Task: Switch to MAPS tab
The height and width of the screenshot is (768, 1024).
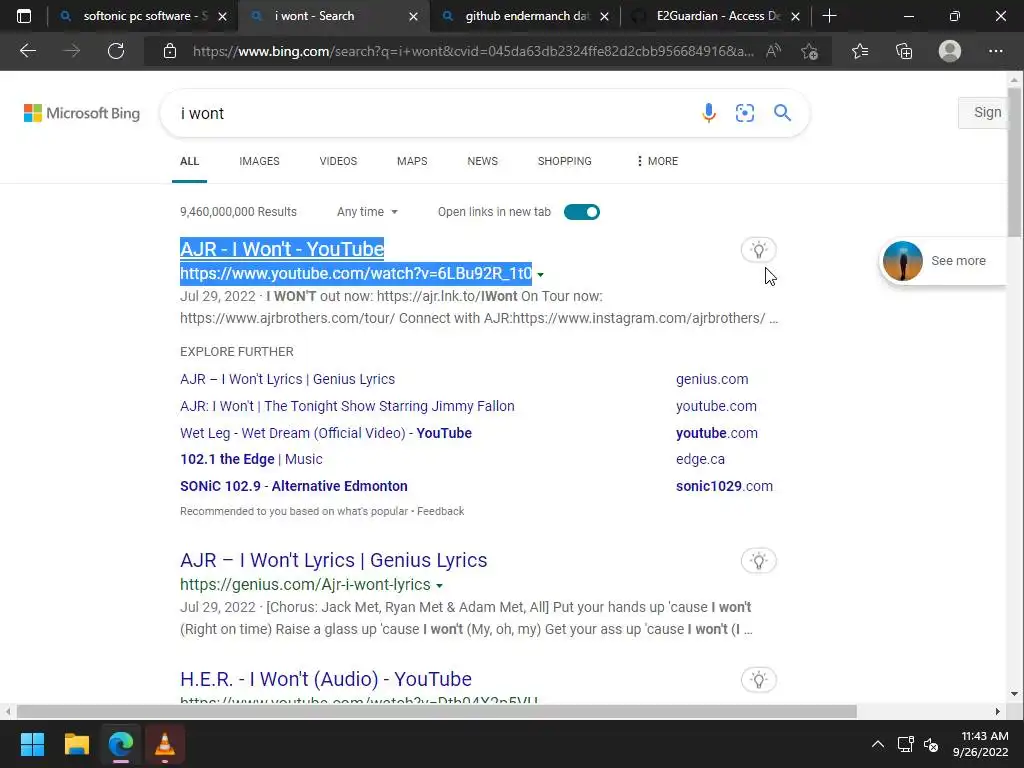Action: pyautogui.click(x=412, y=161)
